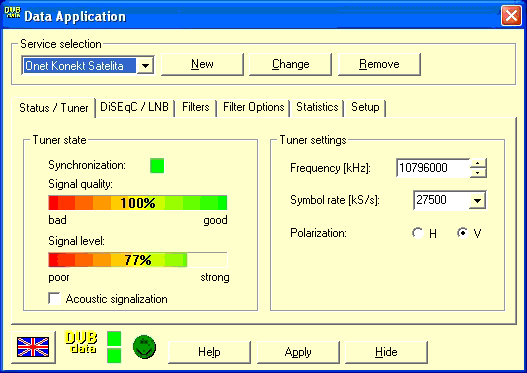Click the DVB data logo
Screen dimensions: 527x373
[81, 342]
